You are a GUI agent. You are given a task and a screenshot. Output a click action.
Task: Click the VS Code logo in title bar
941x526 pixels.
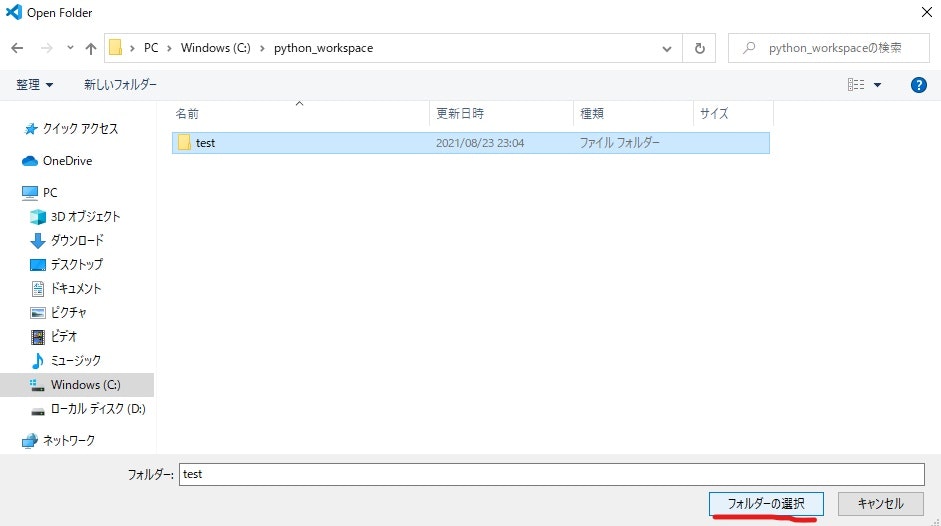pyautogui.click(x=13, y=12)
